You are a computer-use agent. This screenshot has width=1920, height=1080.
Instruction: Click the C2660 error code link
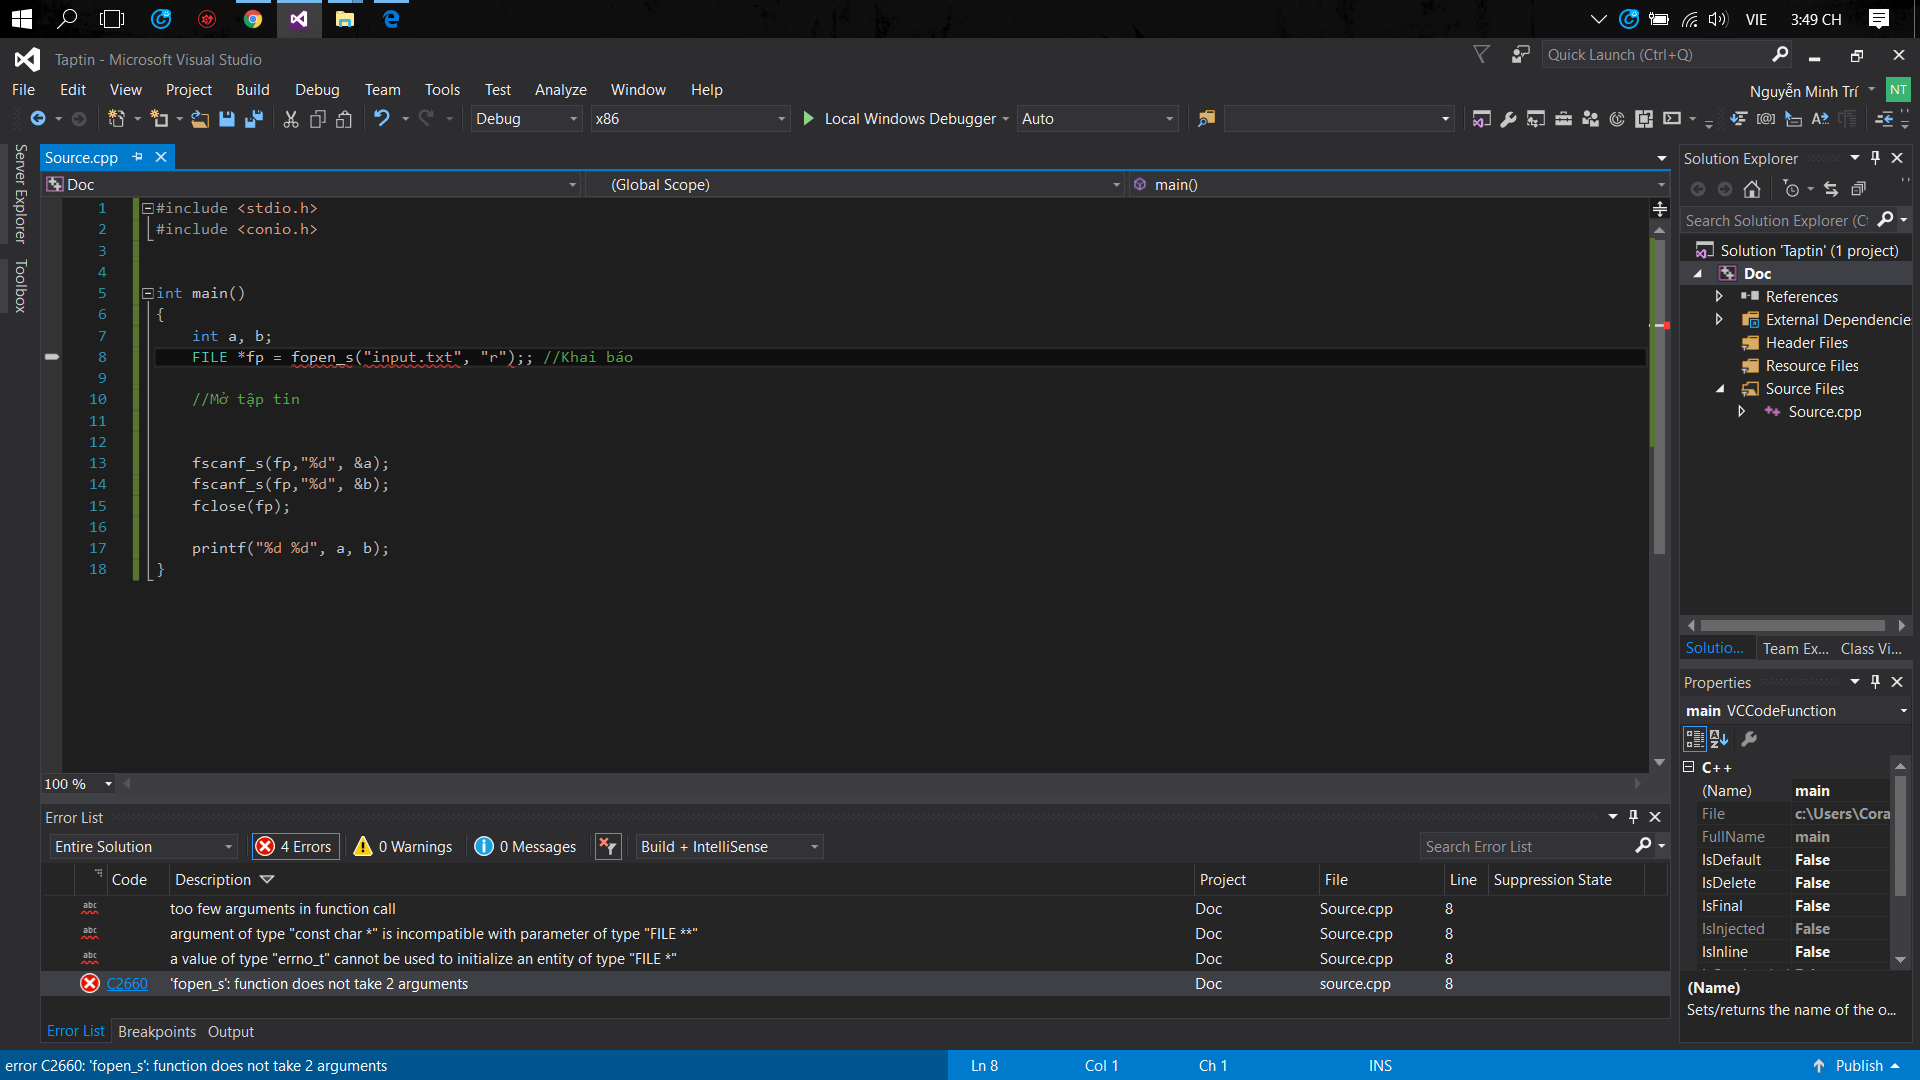click(x=127, y=984)
